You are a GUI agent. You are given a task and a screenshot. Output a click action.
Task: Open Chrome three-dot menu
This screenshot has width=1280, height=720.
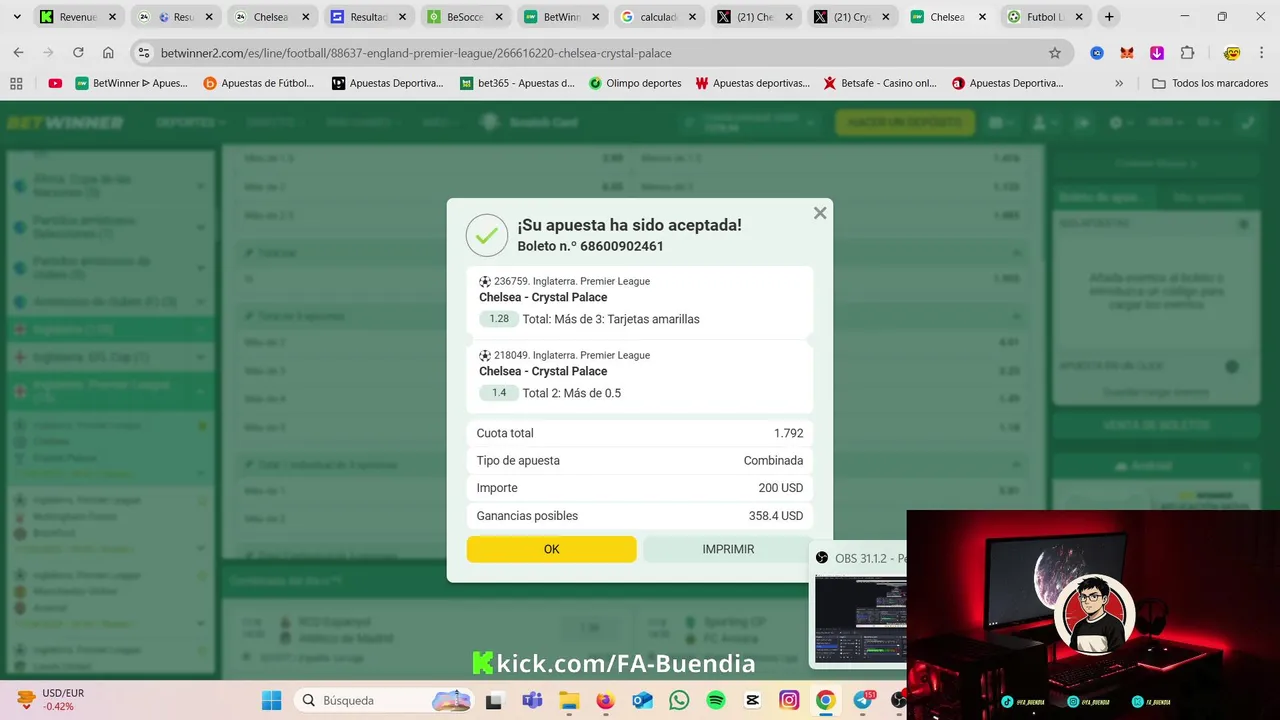[x=1262, y=53]
